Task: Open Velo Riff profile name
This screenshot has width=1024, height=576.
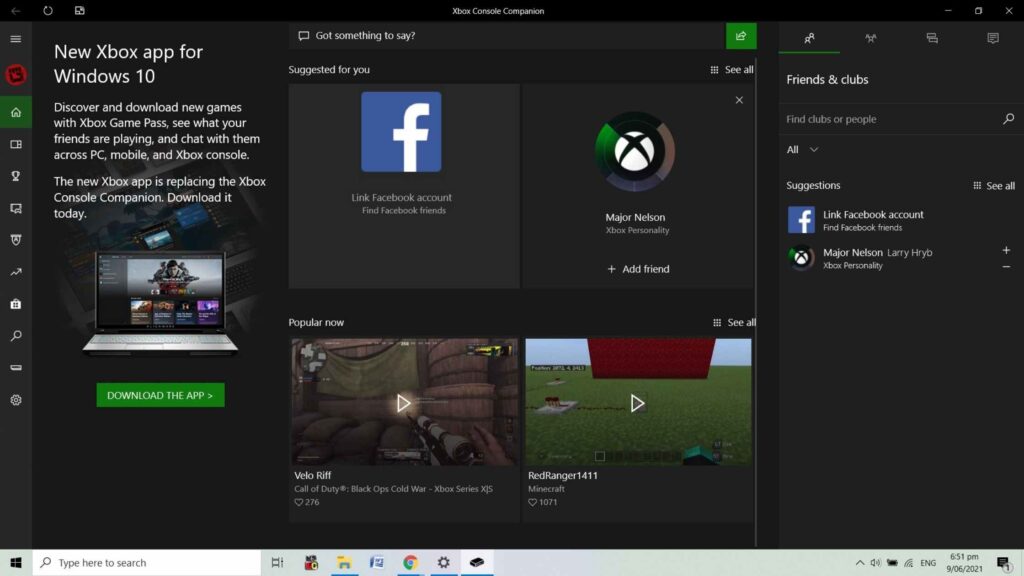Action: pyautogui.click(x=312, y=475)
